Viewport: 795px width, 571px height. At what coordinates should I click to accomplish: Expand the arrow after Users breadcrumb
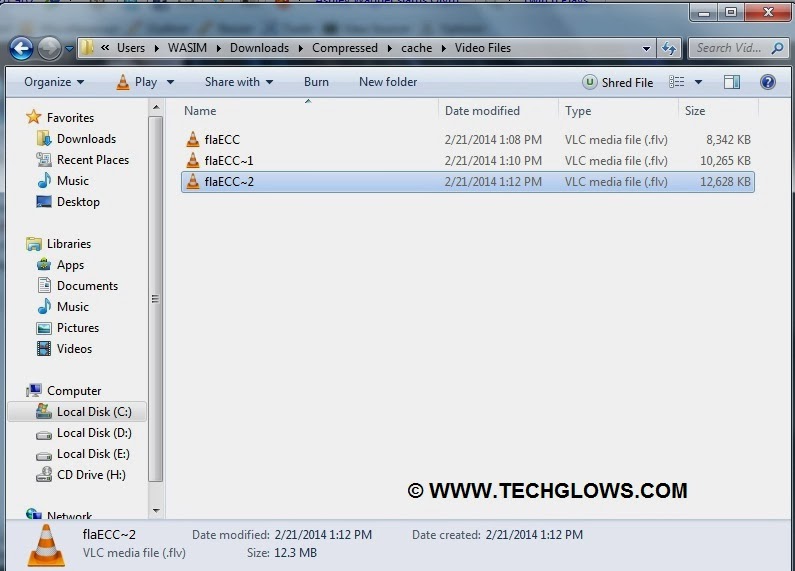coord(156,48)
